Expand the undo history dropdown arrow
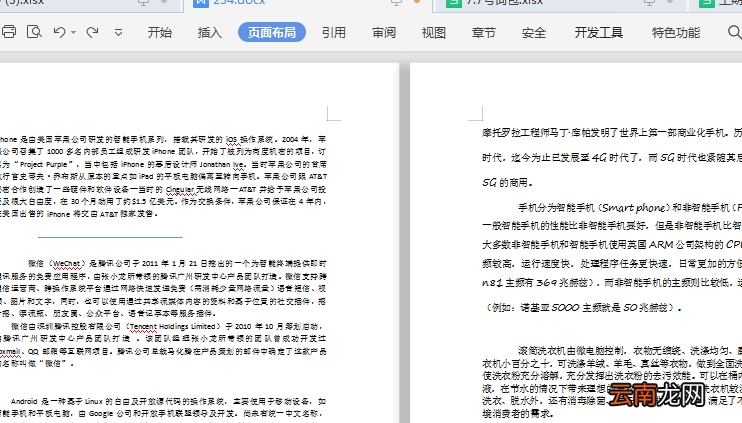The image size is (742, 423). click(73, 33)
